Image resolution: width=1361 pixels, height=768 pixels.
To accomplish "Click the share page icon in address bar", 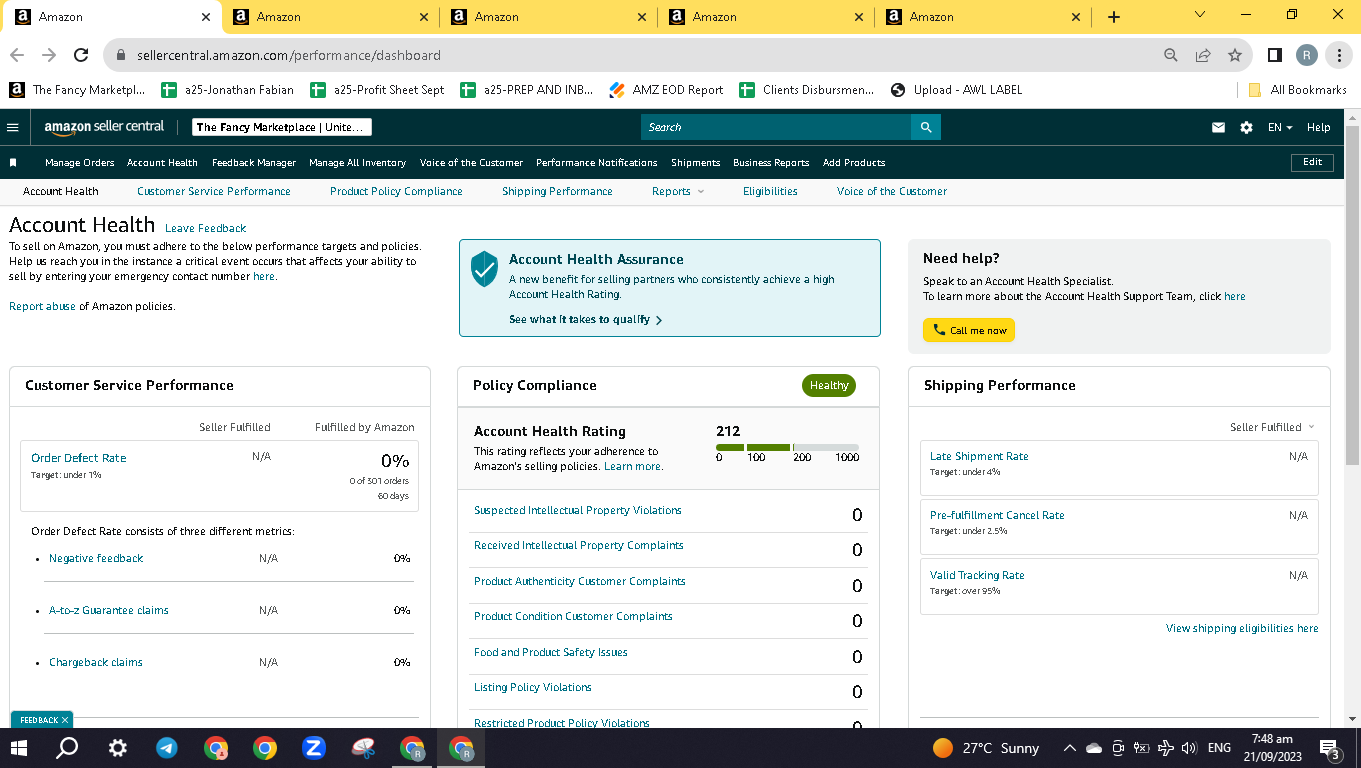I will [x=1203, y=55].
